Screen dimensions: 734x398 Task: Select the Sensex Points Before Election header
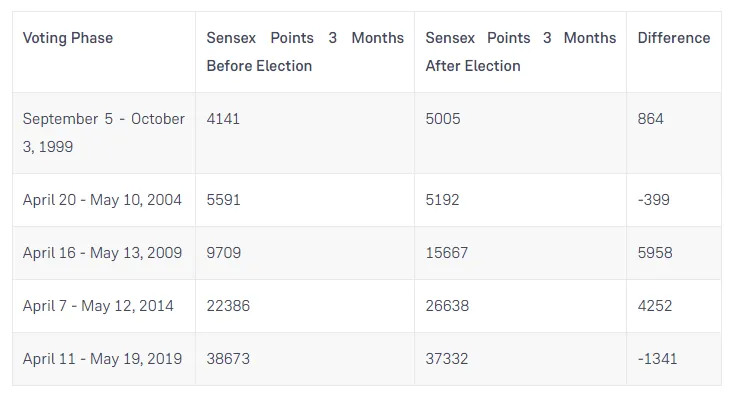click(305, 52)
